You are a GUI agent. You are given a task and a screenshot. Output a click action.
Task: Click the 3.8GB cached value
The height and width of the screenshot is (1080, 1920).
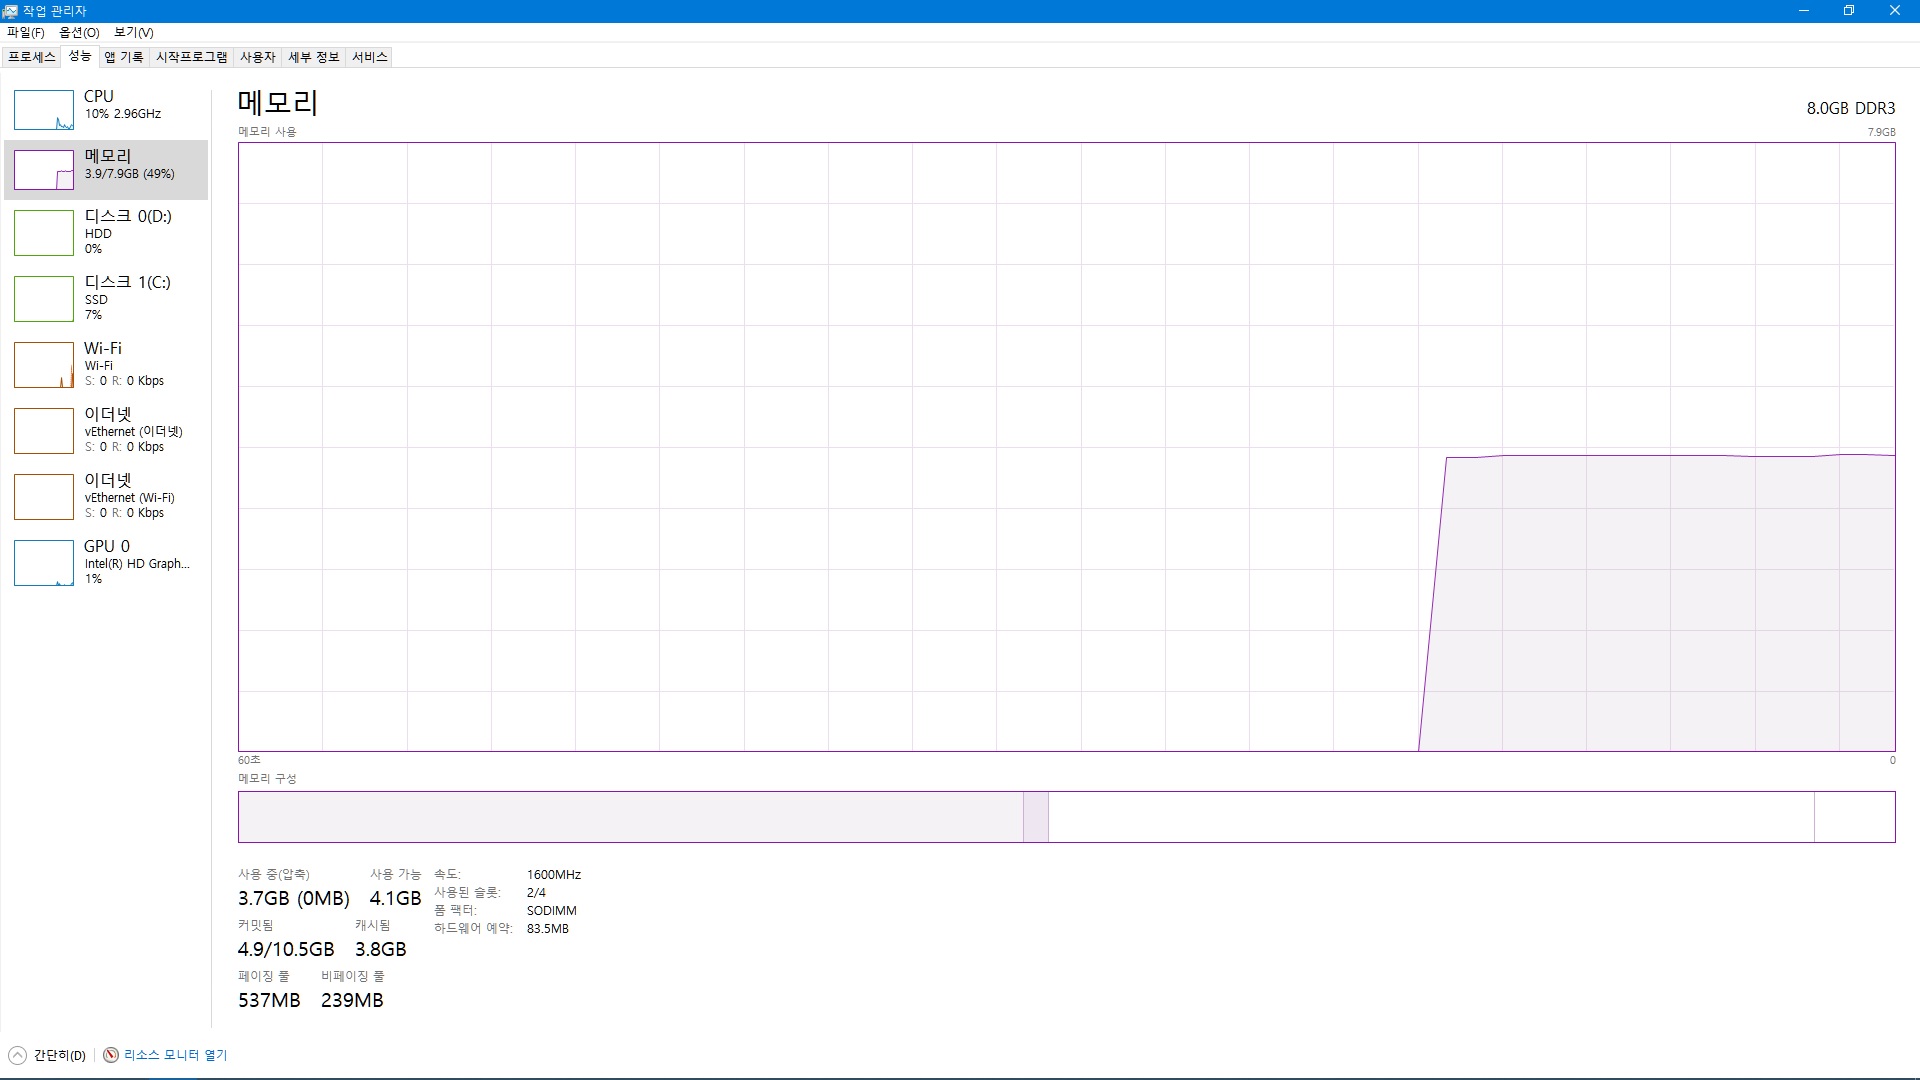[x=381, y=949]
